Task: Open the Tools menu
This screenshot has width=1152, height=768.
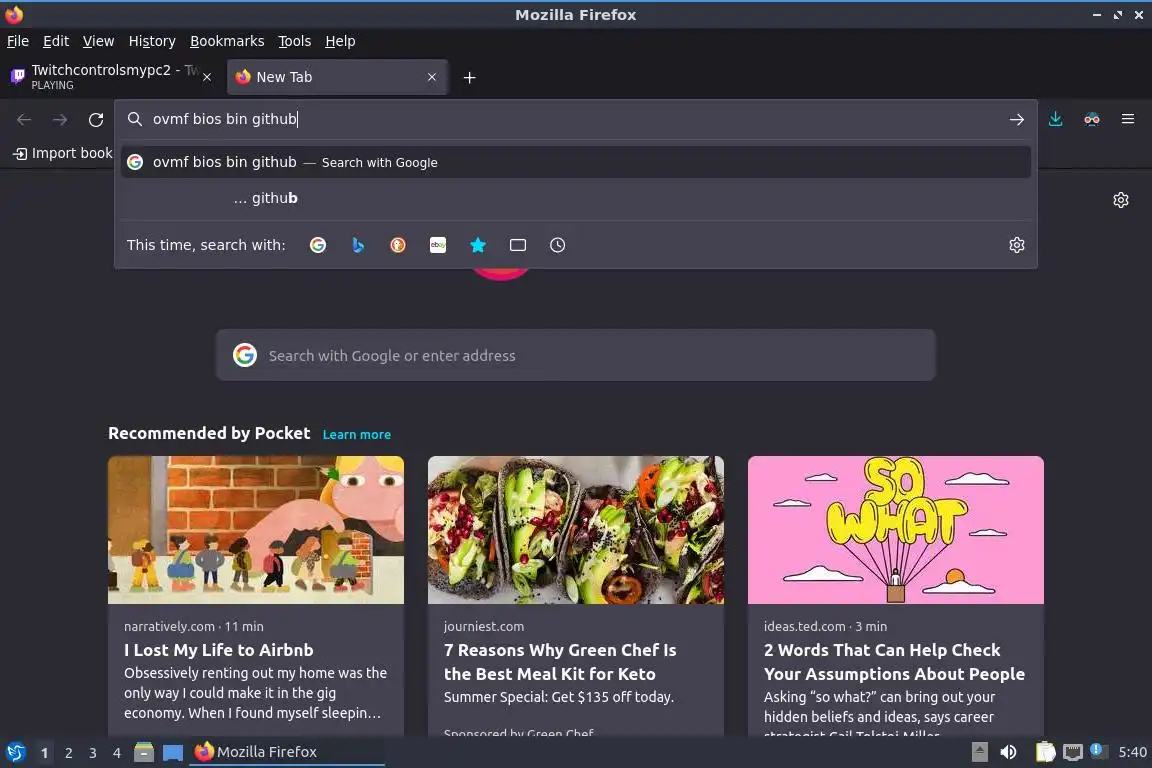Action: pos(295,41)
